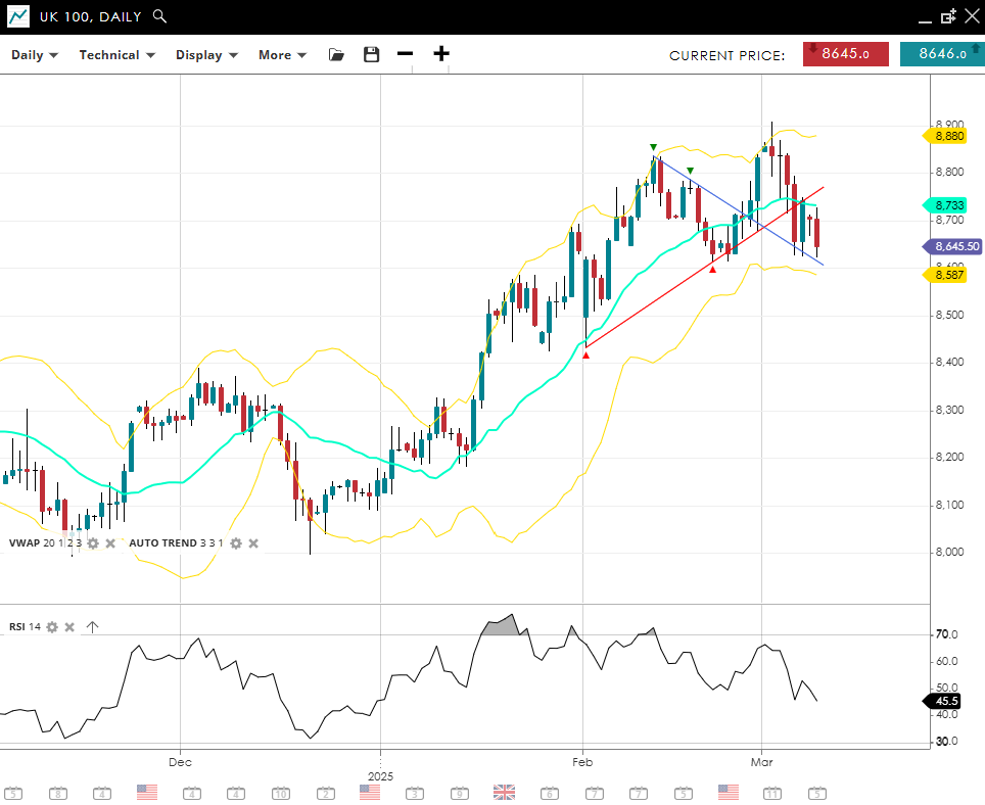Open the More menu

[281, 55]
